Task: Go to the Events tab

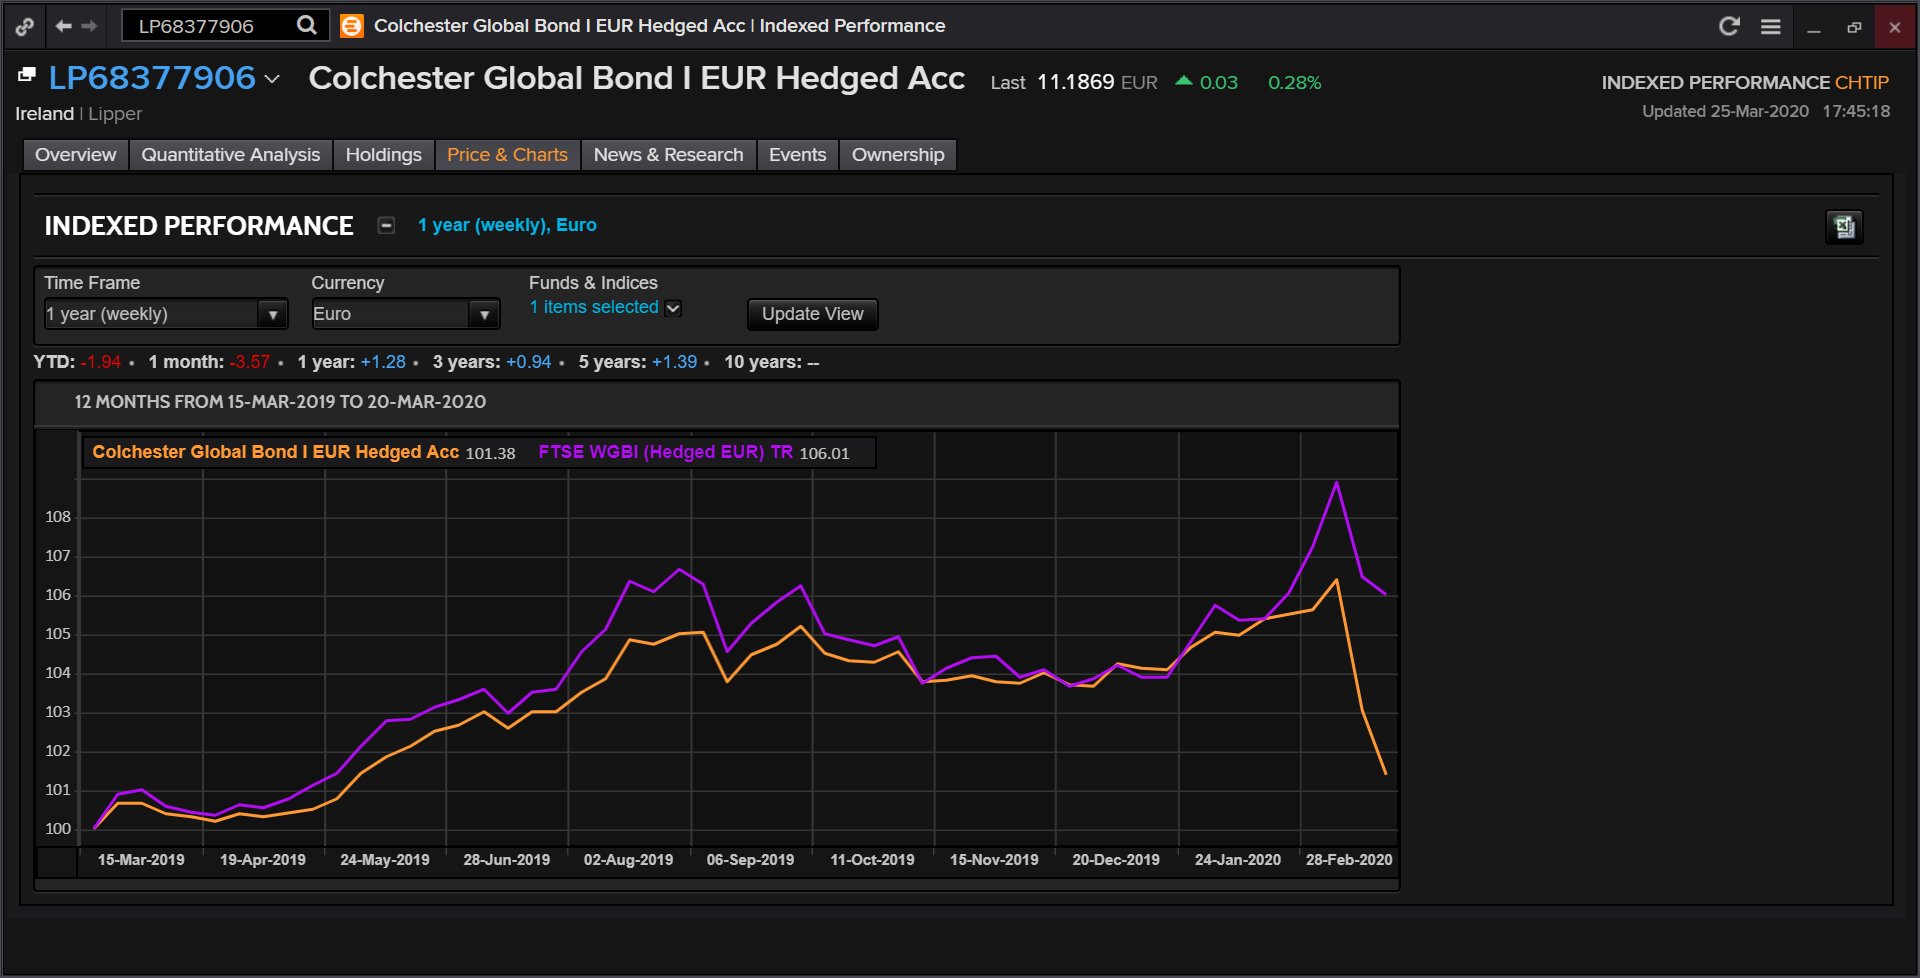Action: pos(797,155)
